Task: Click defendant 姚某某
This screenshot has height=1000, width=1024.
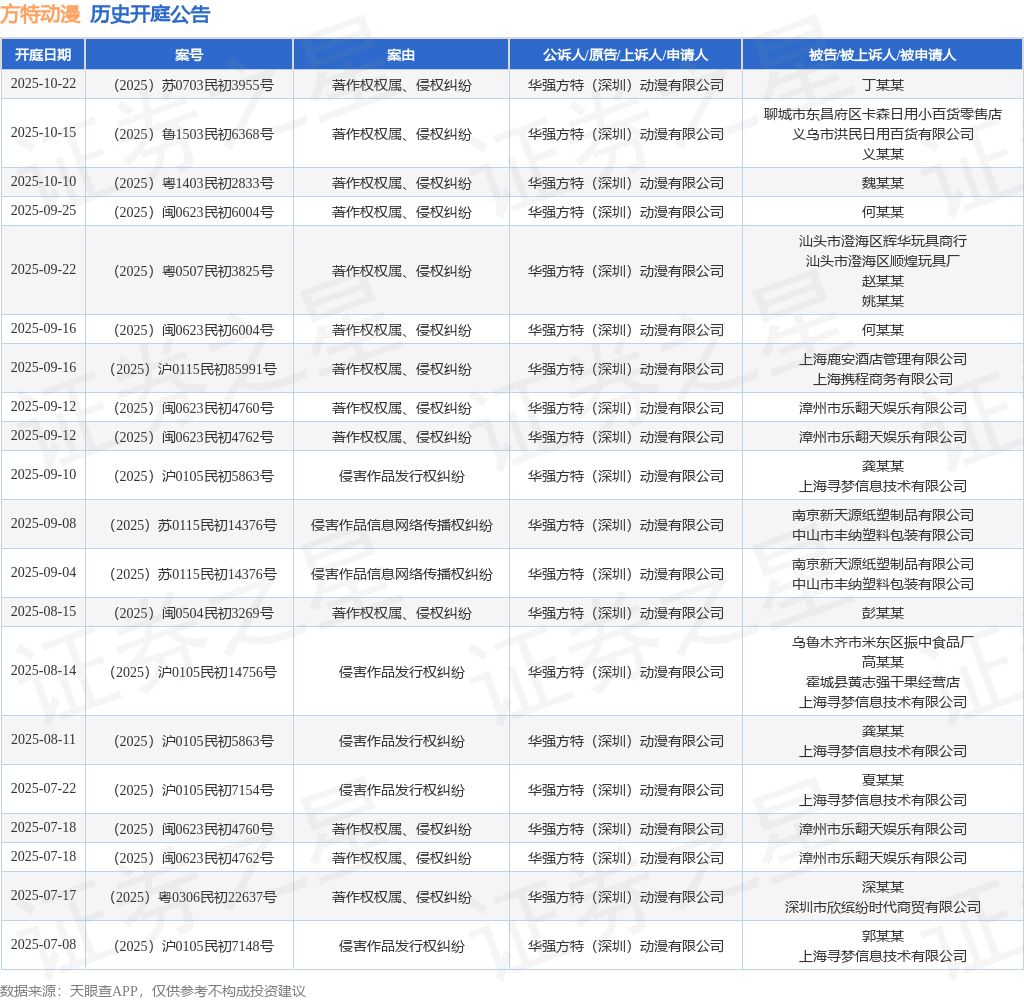Action: [x=882, y=301]
